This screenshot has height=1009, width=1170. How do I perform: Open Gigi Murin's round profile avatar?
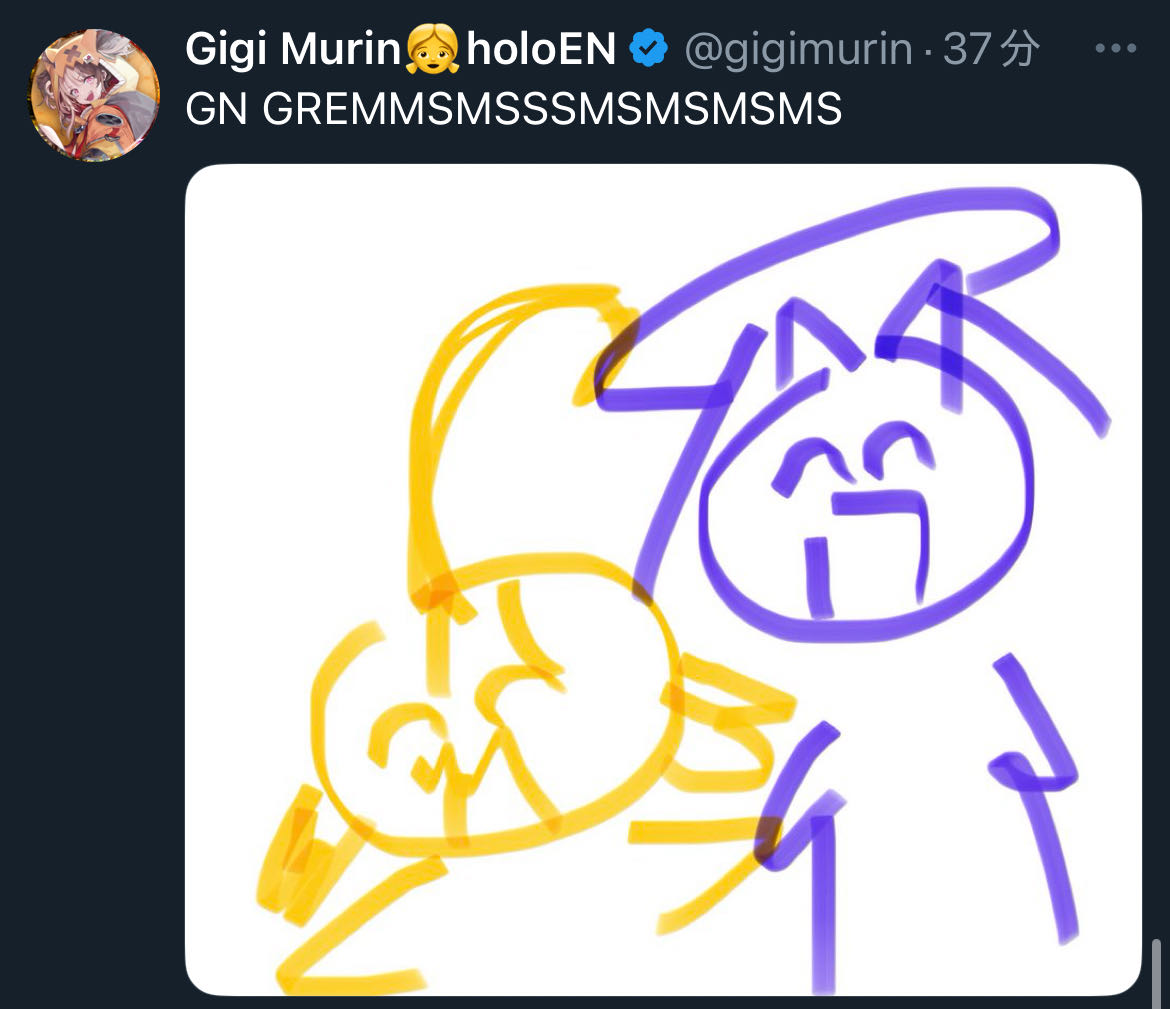[x=94, y=95]
